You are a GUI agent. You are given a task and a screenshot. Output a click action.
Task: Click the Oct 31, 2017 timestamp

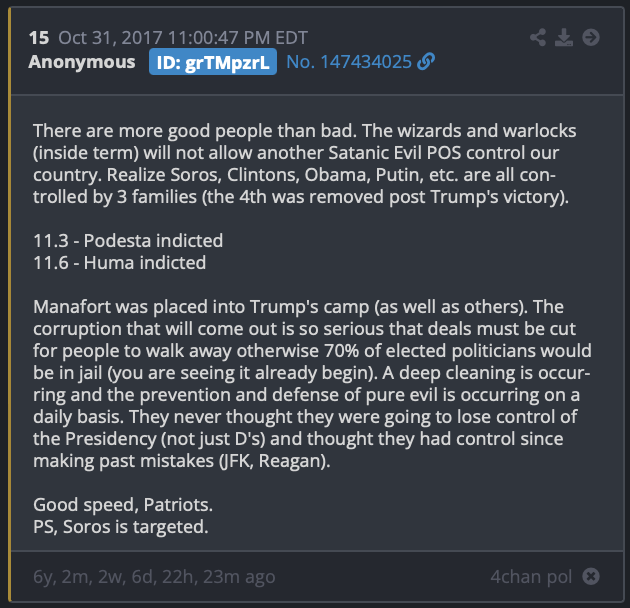[183, 38]
